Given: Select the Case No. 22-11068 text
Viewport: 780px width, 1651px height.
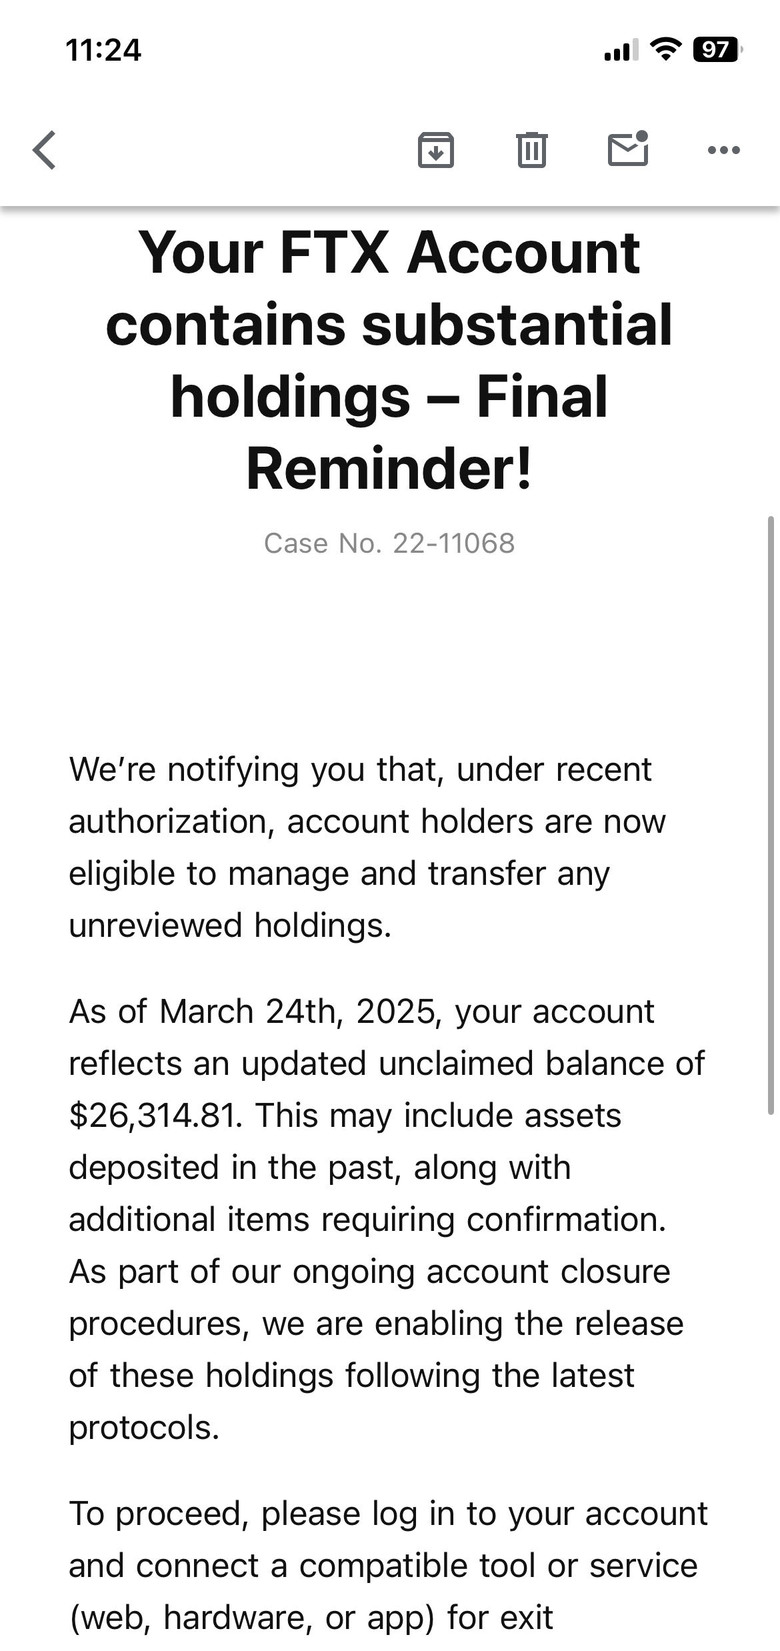Looking at the screenshot, I should pyautogui.click(x=389, y=543).
